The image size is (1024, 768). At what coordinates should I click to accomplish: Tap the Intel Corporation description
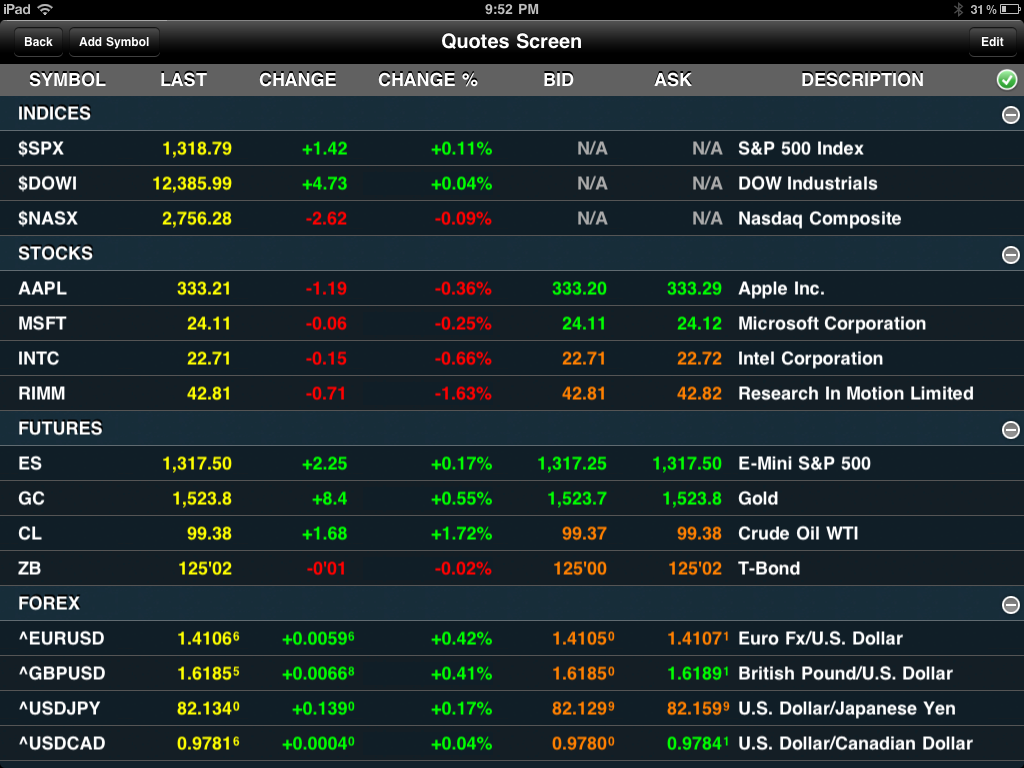[810, 358]
